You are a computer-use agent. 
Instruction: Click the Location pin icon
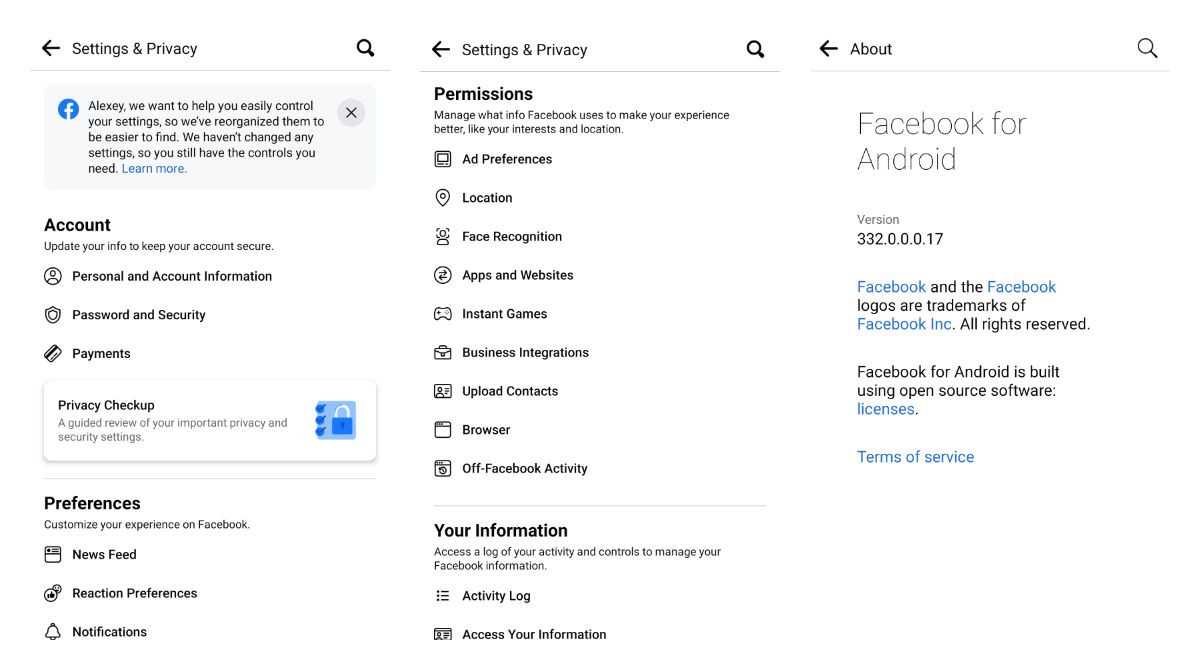(x=443, y=198)
